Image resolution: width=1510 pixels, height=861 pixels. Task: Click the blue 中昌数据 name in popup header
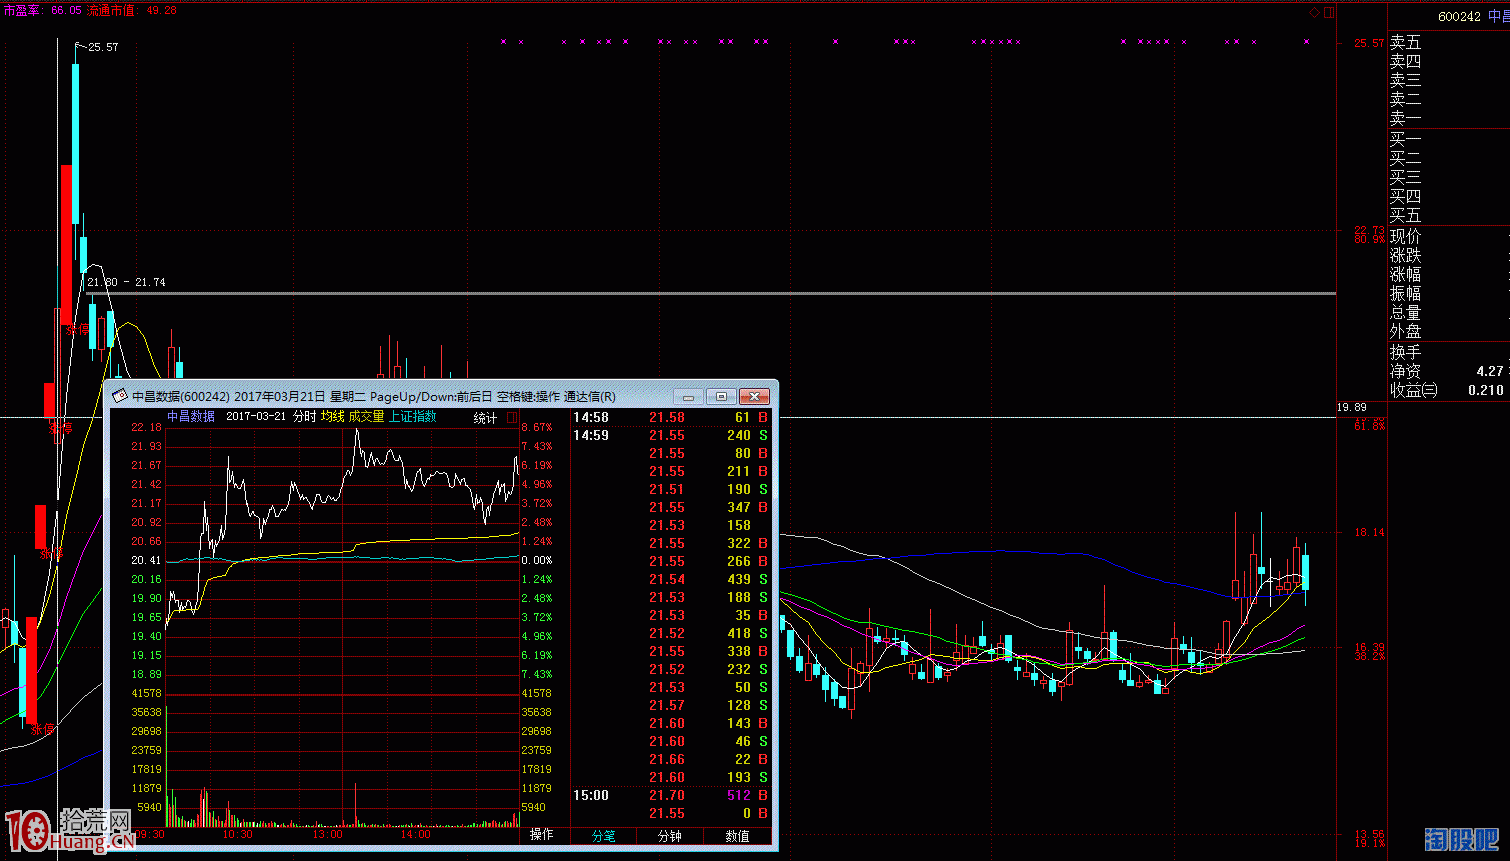(x=190, y=417)
